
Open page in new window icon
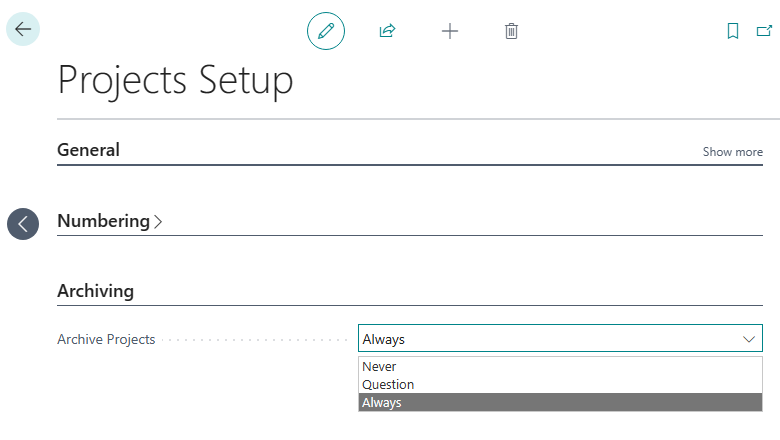pos(763,31)
